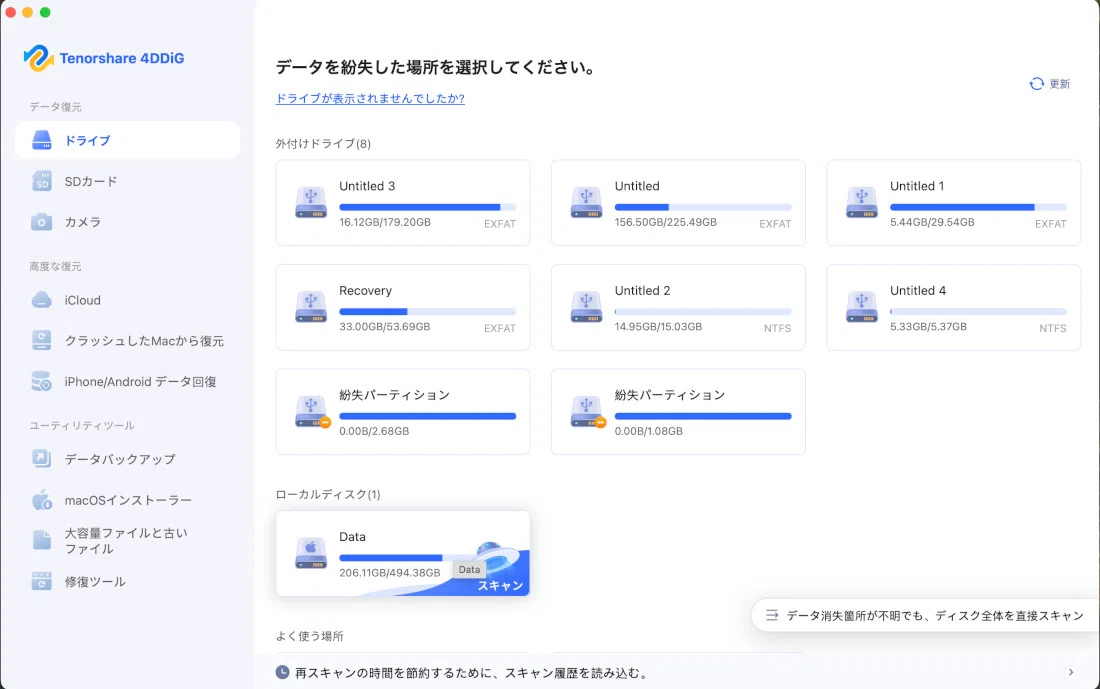The height and width of the screenshot is (689, 1100).
Task: Click スキャン button on Data disk
Action: pyautogui.click(x=500, y=585)
